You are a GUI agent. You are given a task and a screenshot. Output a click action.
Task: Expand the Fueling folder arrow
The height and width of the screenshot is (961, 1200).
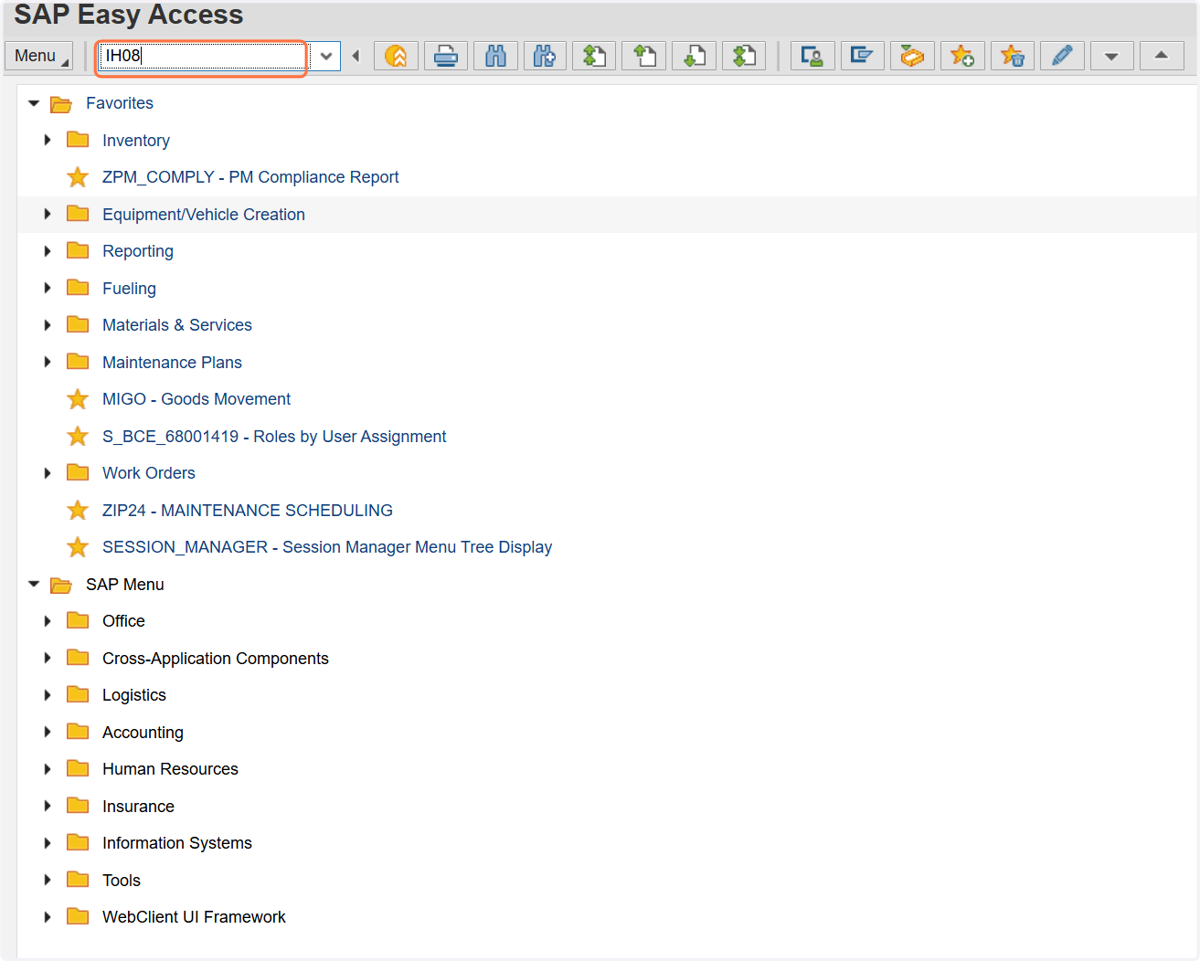[x=47, y=288]
